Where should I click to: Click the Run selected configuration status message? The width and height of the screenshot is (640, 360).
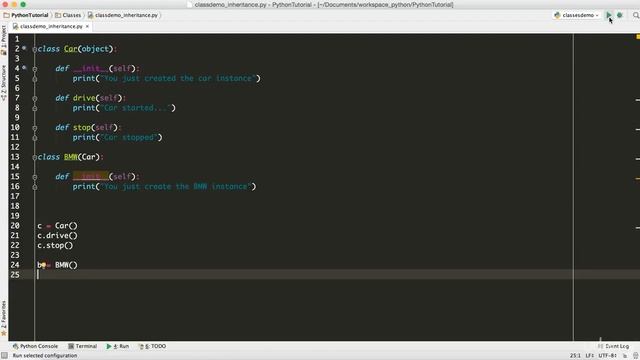point(45,356)
